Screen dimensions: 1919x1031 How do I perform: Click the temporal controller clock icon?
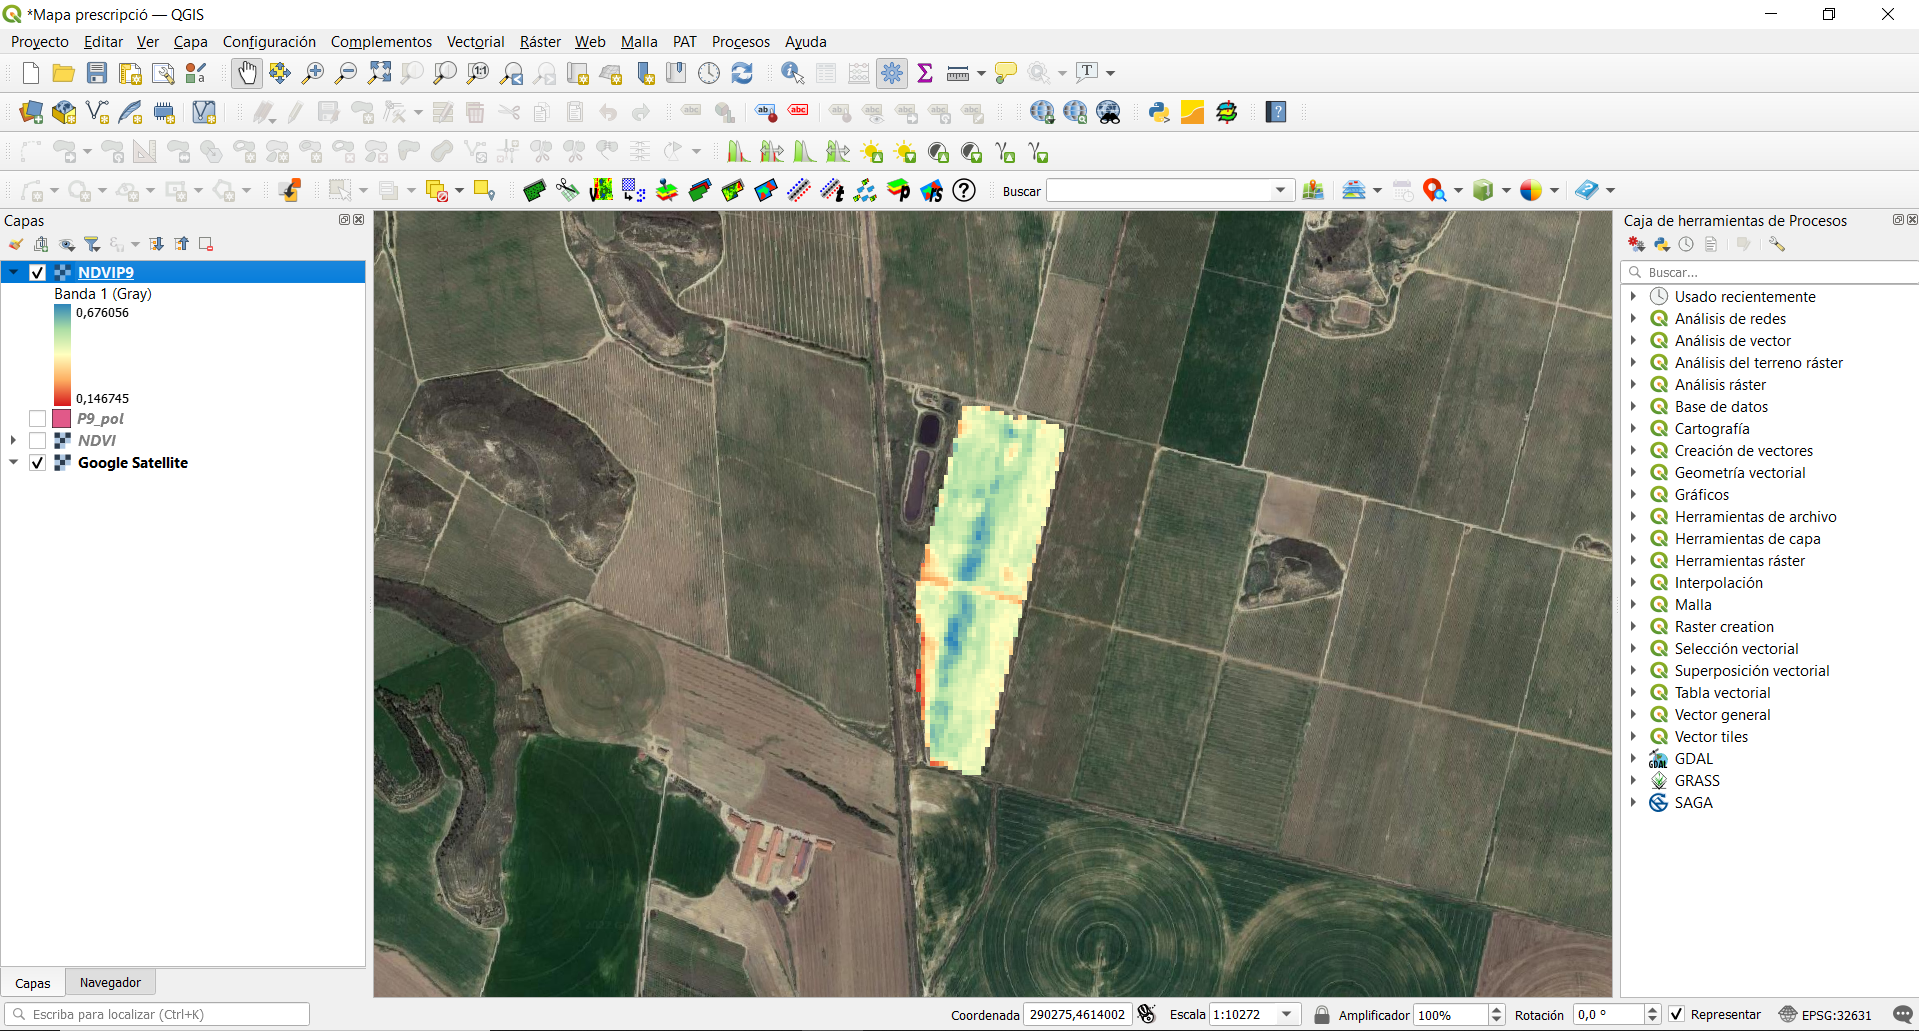pyautogui.click(x=709, y=73)
